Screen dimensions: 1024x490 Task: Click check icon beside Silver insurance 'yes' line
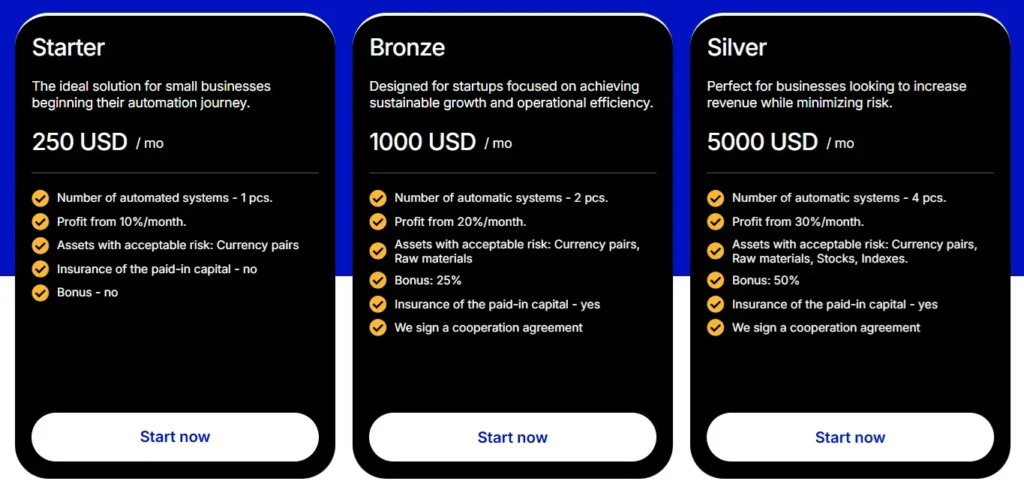click(715, 304)
